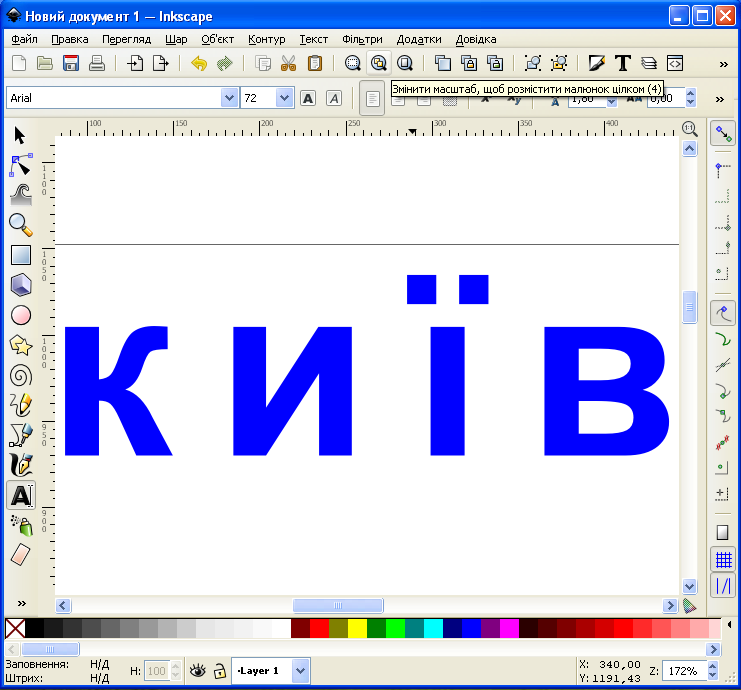Viewport: 741px width, 690px height.
Task: Select the Star polygon tool
Action: 21,345
